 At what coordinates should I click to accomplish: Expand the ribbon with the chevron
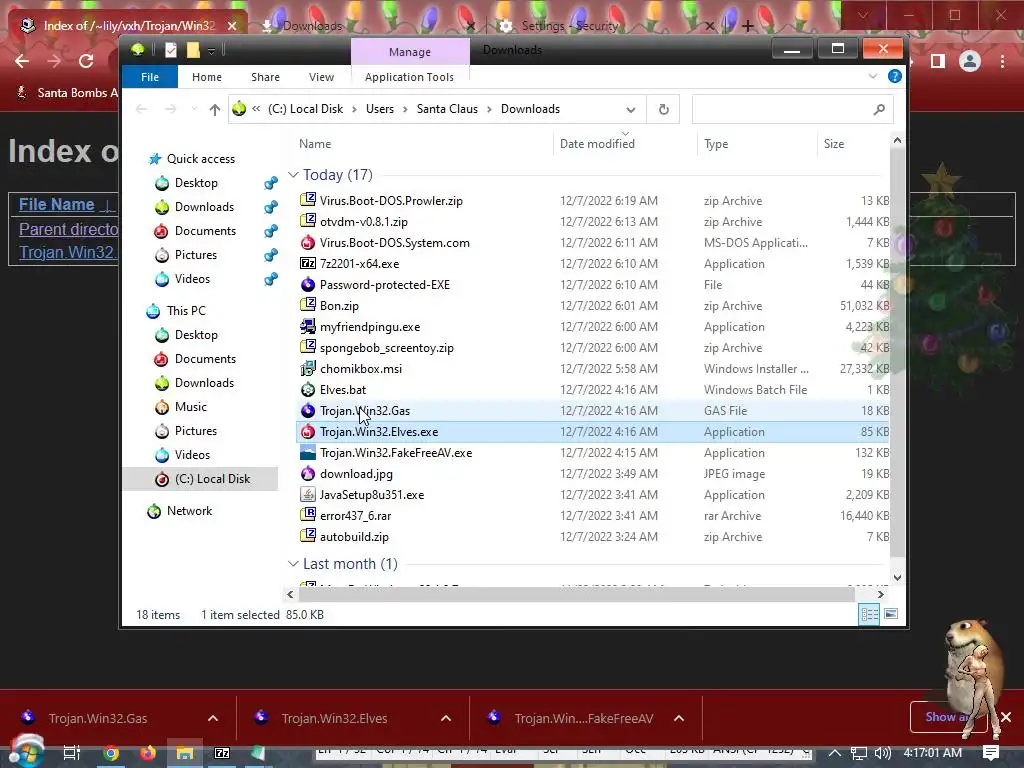[x=873, y=76]
